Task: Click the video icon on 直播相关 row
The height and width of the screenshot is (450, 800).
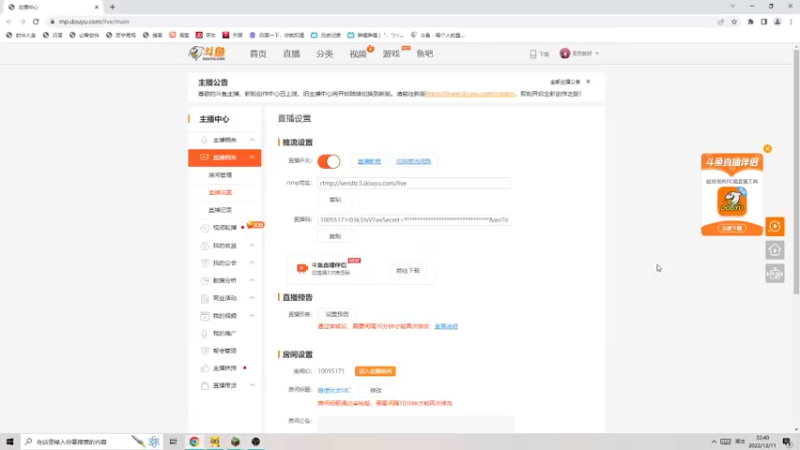Action: click(204, 157)
